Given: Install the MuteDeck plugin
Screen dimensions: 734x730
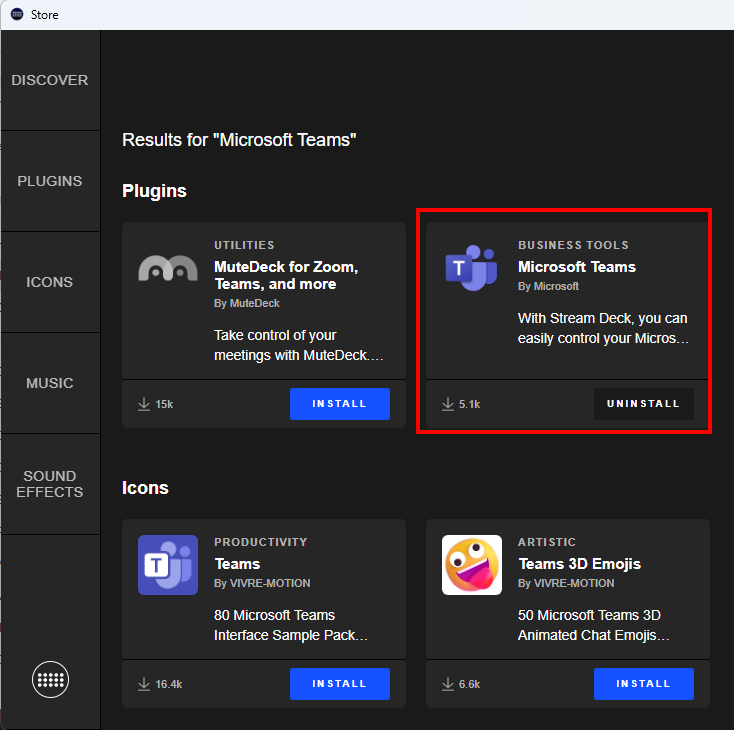Looking at the screenshot, I should (x=339, y=404).
